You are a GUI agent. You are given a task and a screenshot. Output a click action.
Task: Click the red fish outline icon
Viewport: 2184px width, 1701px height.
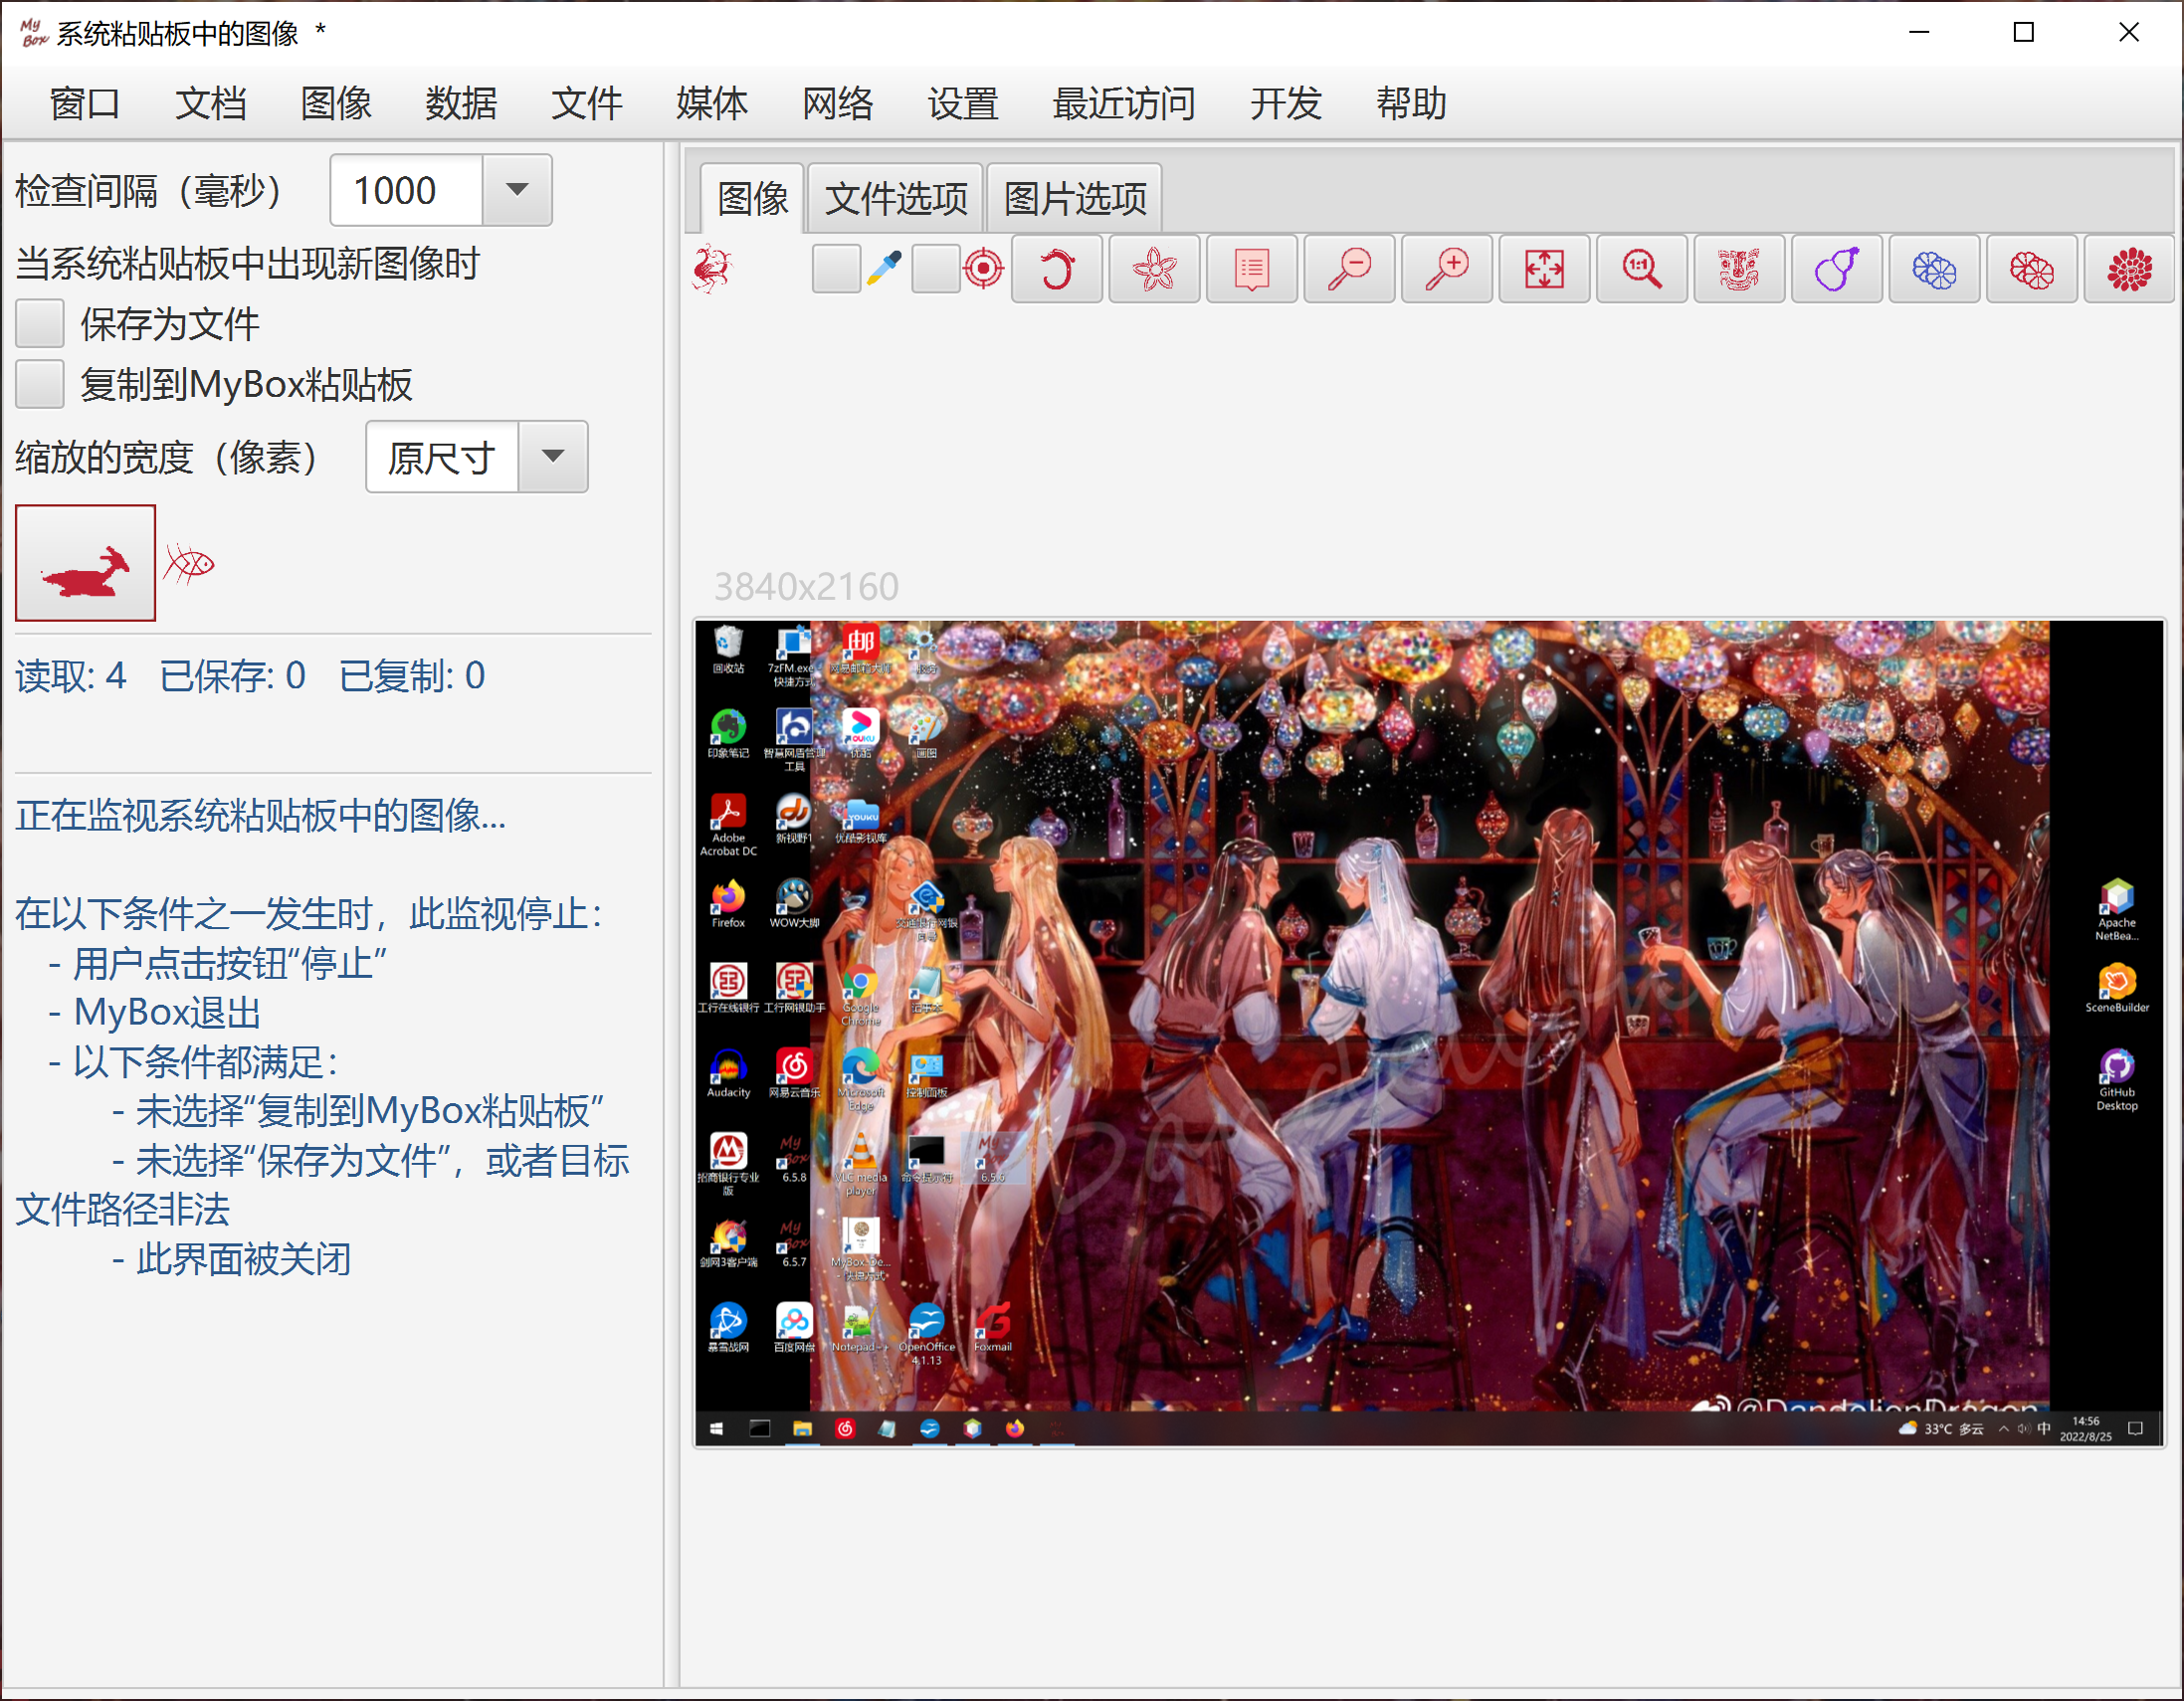tap(189, 564)
